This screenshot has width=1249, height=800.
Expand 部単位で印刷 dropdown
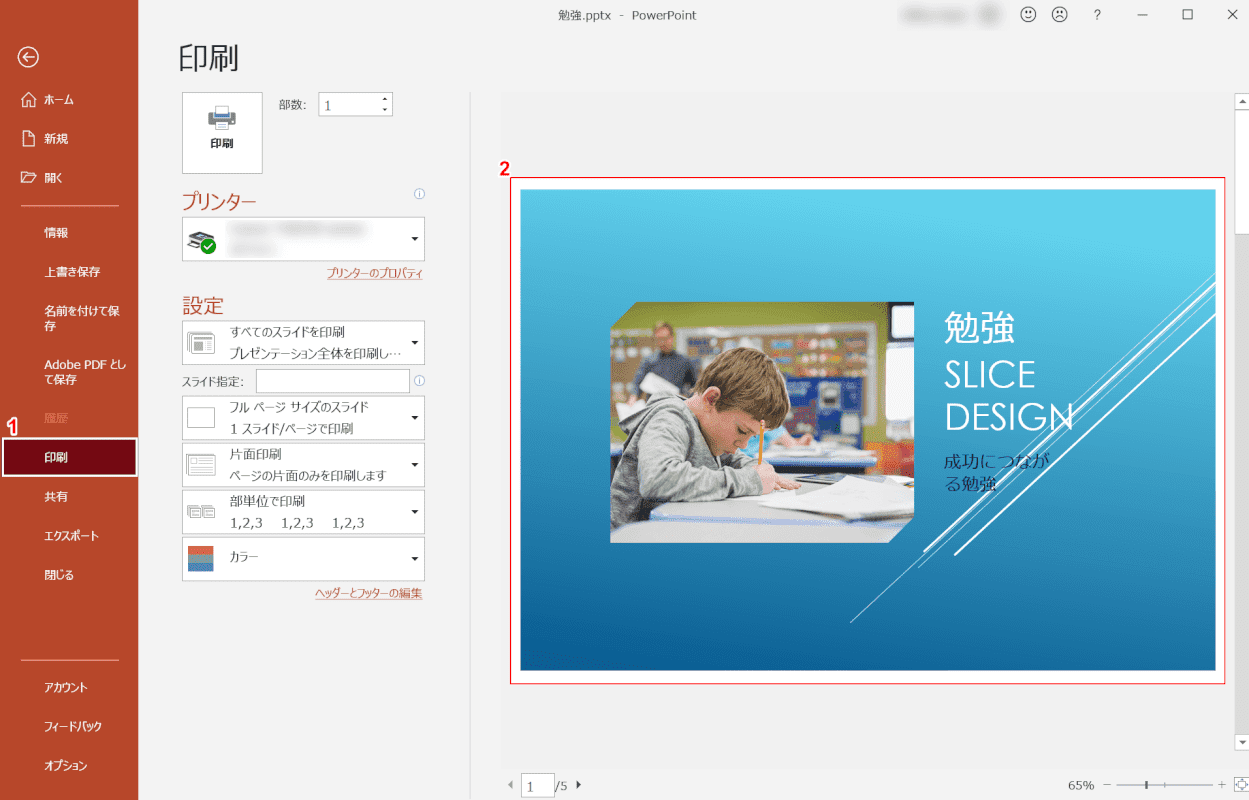pos(303,512)
